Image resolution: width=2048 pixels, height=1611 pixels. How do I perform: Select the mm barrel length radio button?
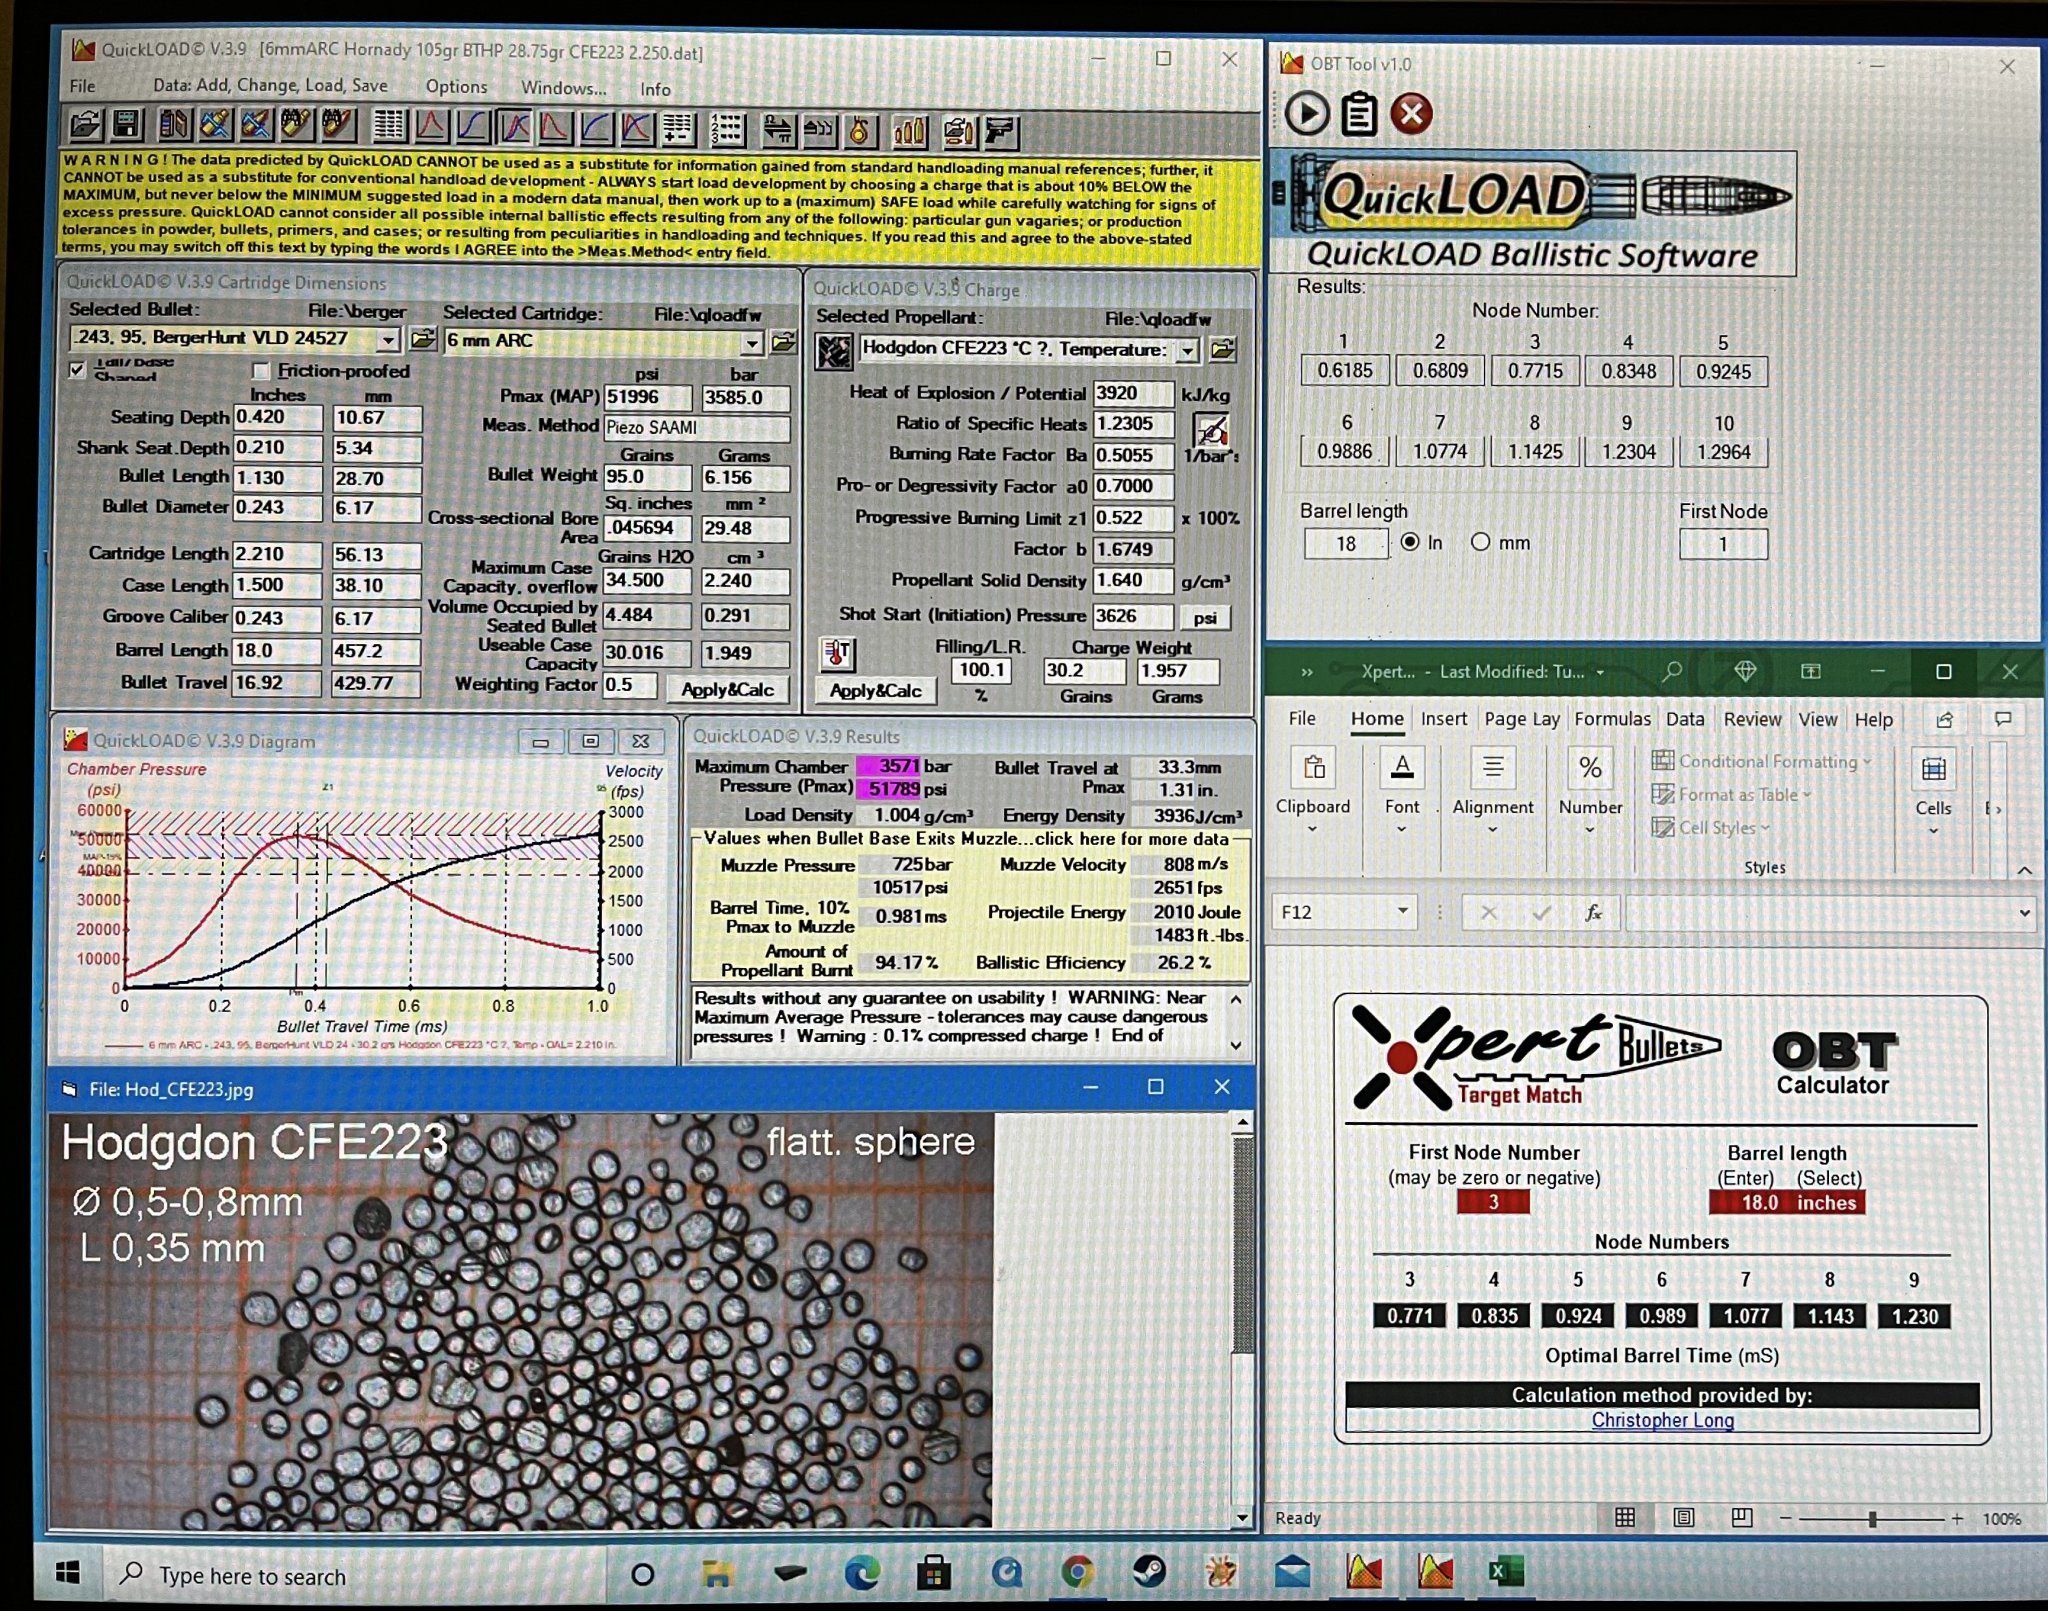click(1480, 542)
